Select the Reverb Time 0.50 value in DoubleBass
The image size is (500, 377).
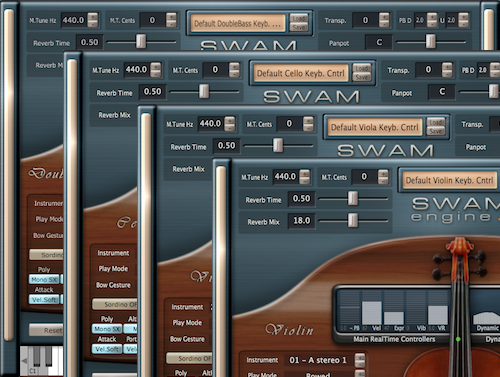(x=89, y=42)
